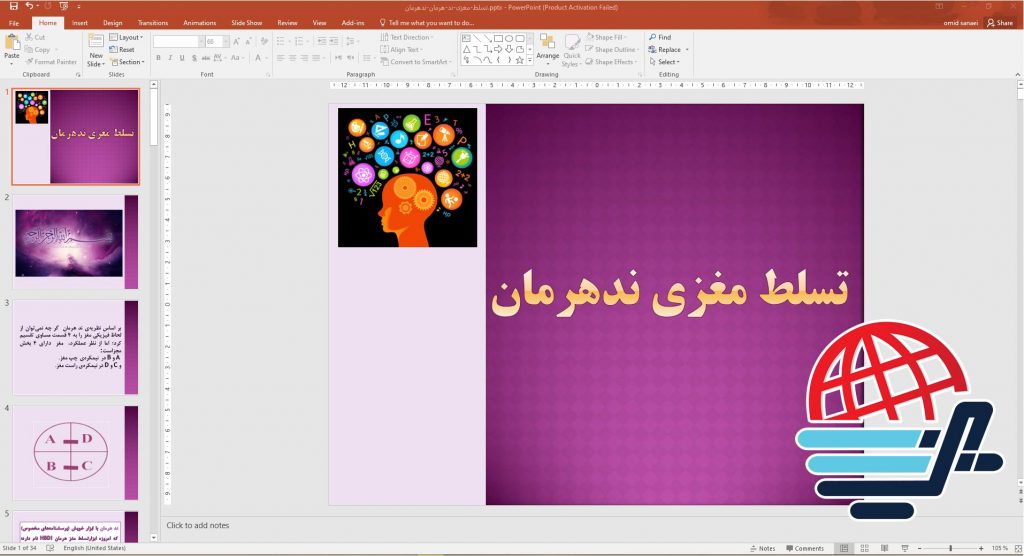
Task: Select the Rectangle shape in the shapes gallery
Action: pyautogui.click(x=498, y=39)
